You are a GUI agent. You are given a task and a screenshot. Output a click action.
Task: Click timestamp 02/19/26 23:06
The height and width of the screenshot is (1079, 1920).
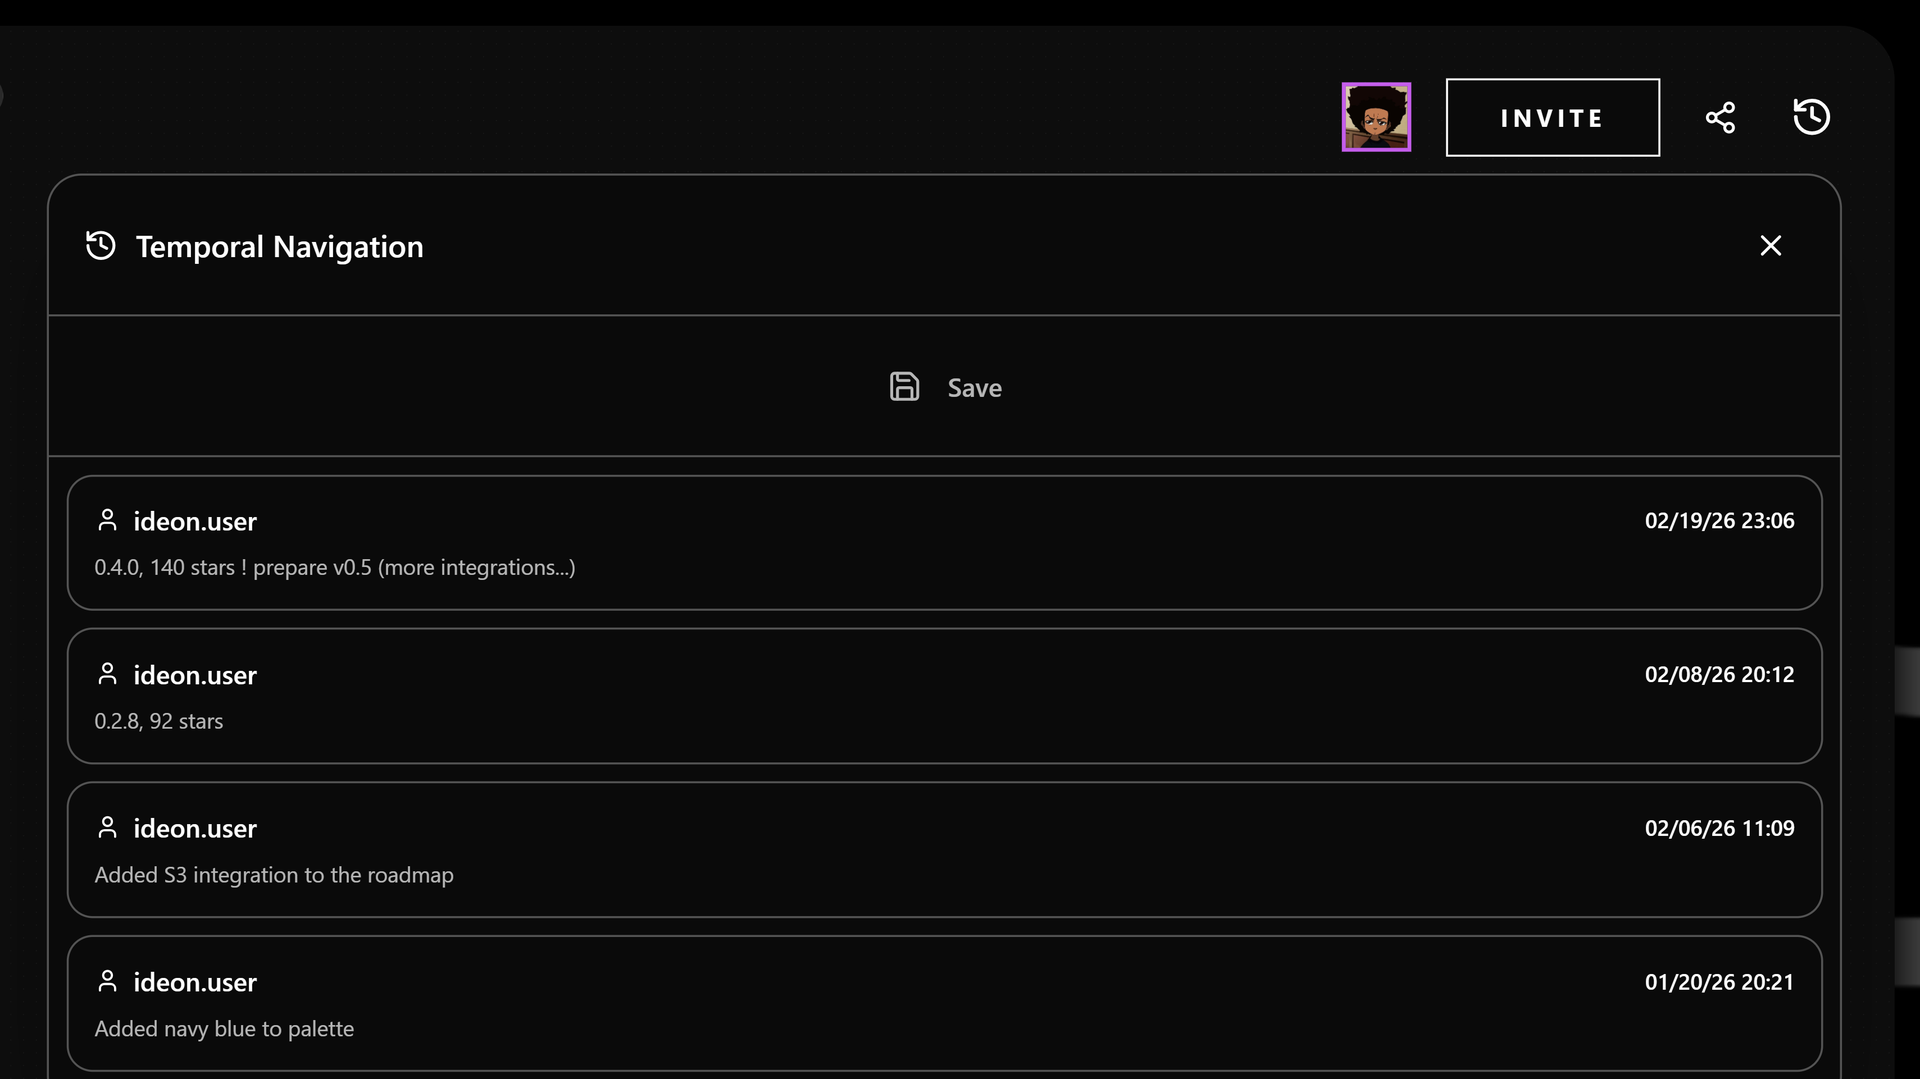[1719, 521]
